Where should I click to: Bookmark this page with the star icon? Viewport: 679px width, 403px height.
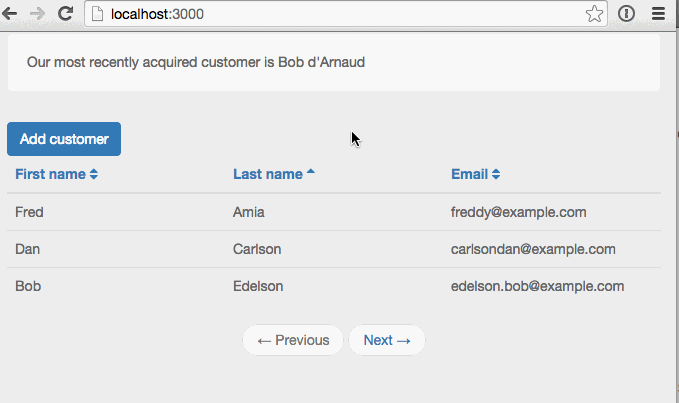pos(594,14)
